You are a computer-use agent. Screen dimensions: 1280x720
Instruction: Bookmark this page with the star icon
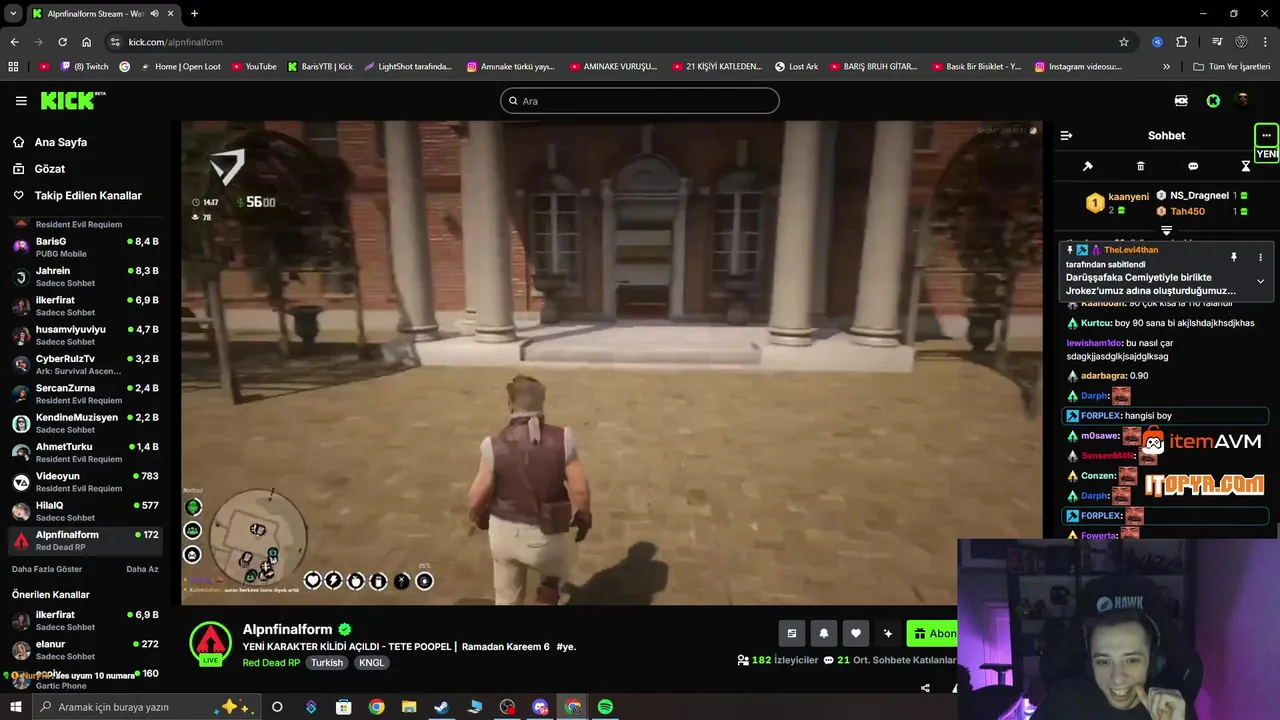click(x=1124, y=42)
